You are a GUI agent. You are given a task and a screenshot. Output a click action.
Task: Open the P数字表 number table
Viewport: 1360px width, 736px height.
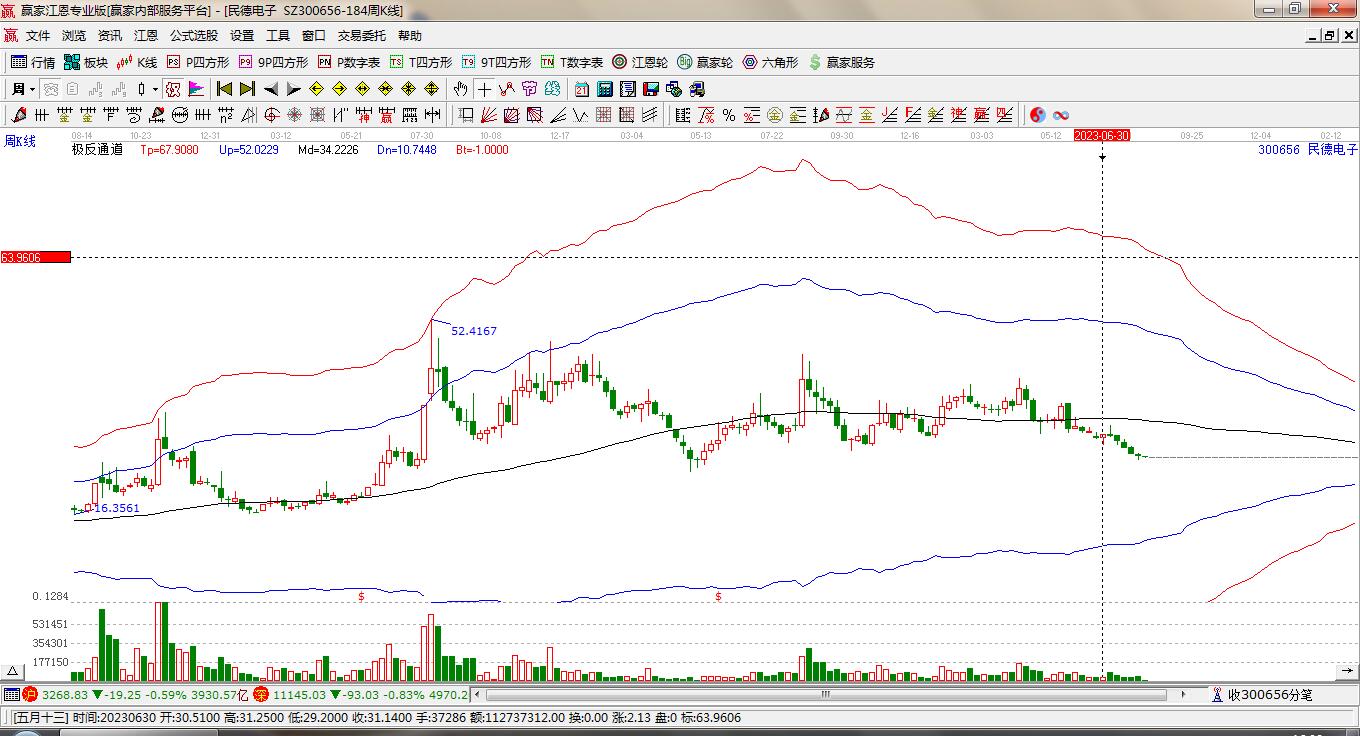(x=349, y=62)
